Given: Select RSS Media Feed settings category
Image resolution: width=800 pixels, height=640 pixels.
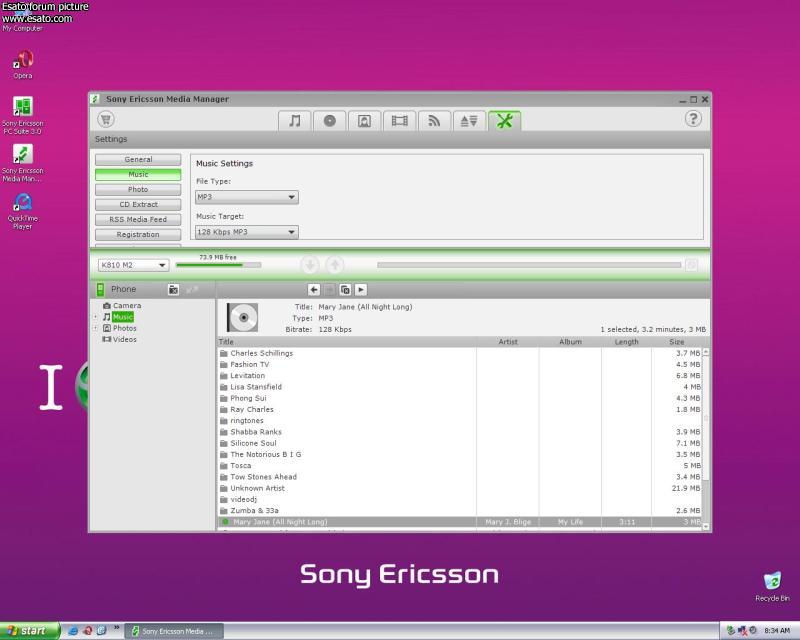Looking at the screenshot, I should coord(138,219).
